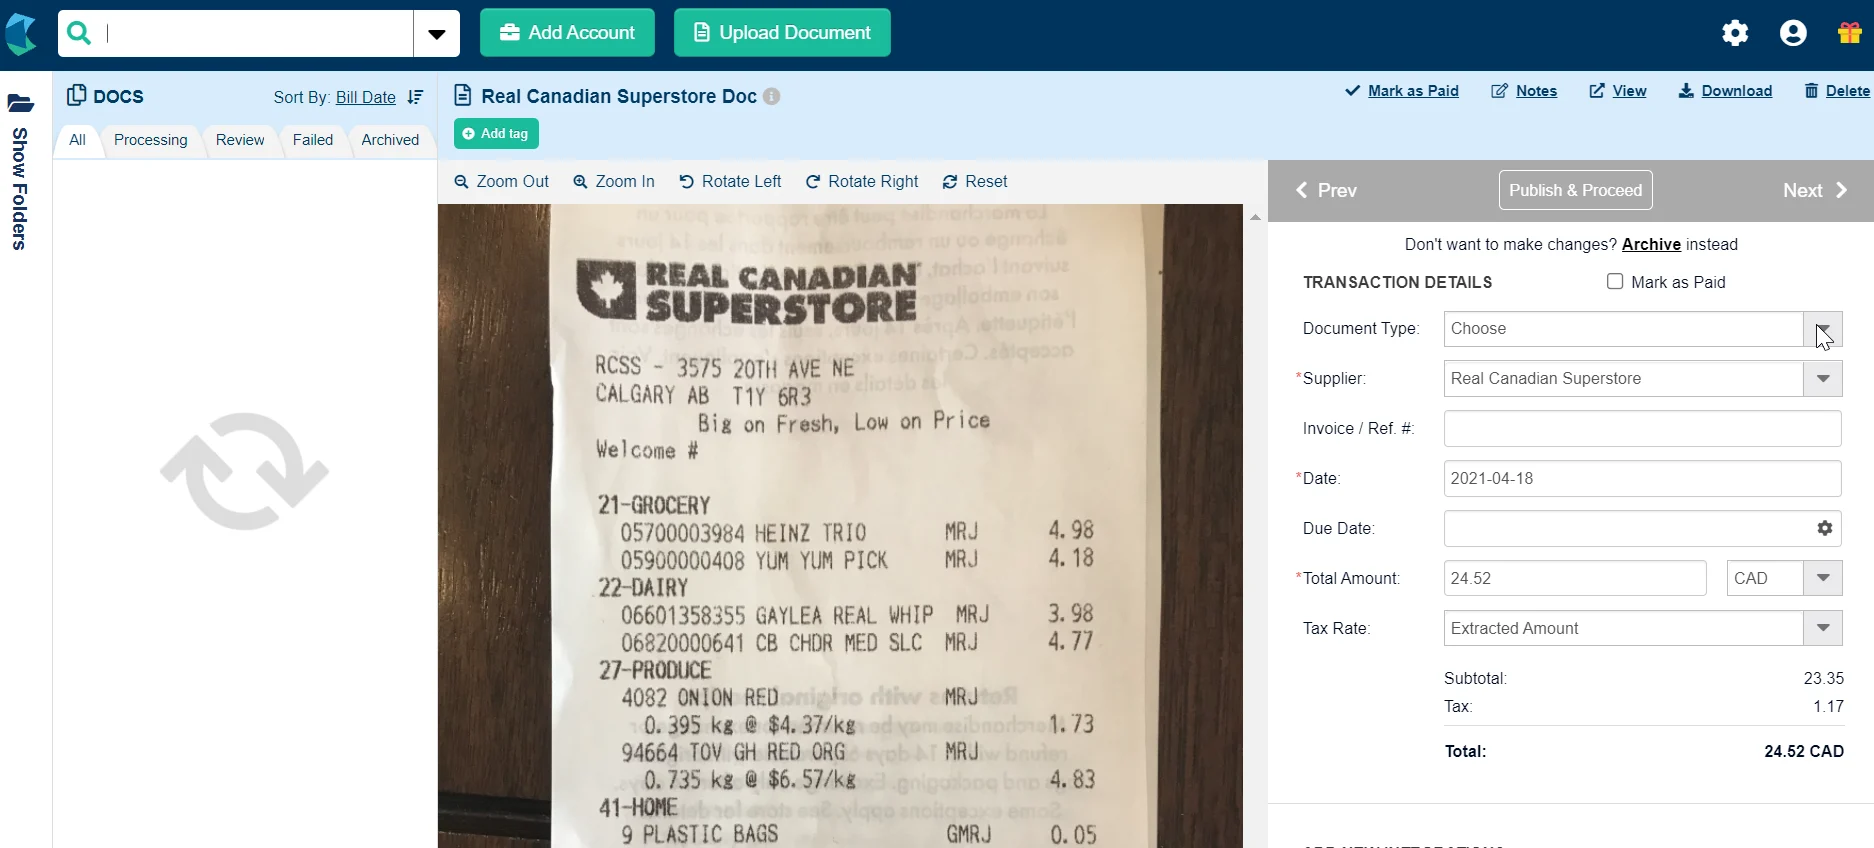Viewport: 1874px width, 848px height.
Task: Click the receipt image preview
Action: pyautogui.click(x=840, y=526)
